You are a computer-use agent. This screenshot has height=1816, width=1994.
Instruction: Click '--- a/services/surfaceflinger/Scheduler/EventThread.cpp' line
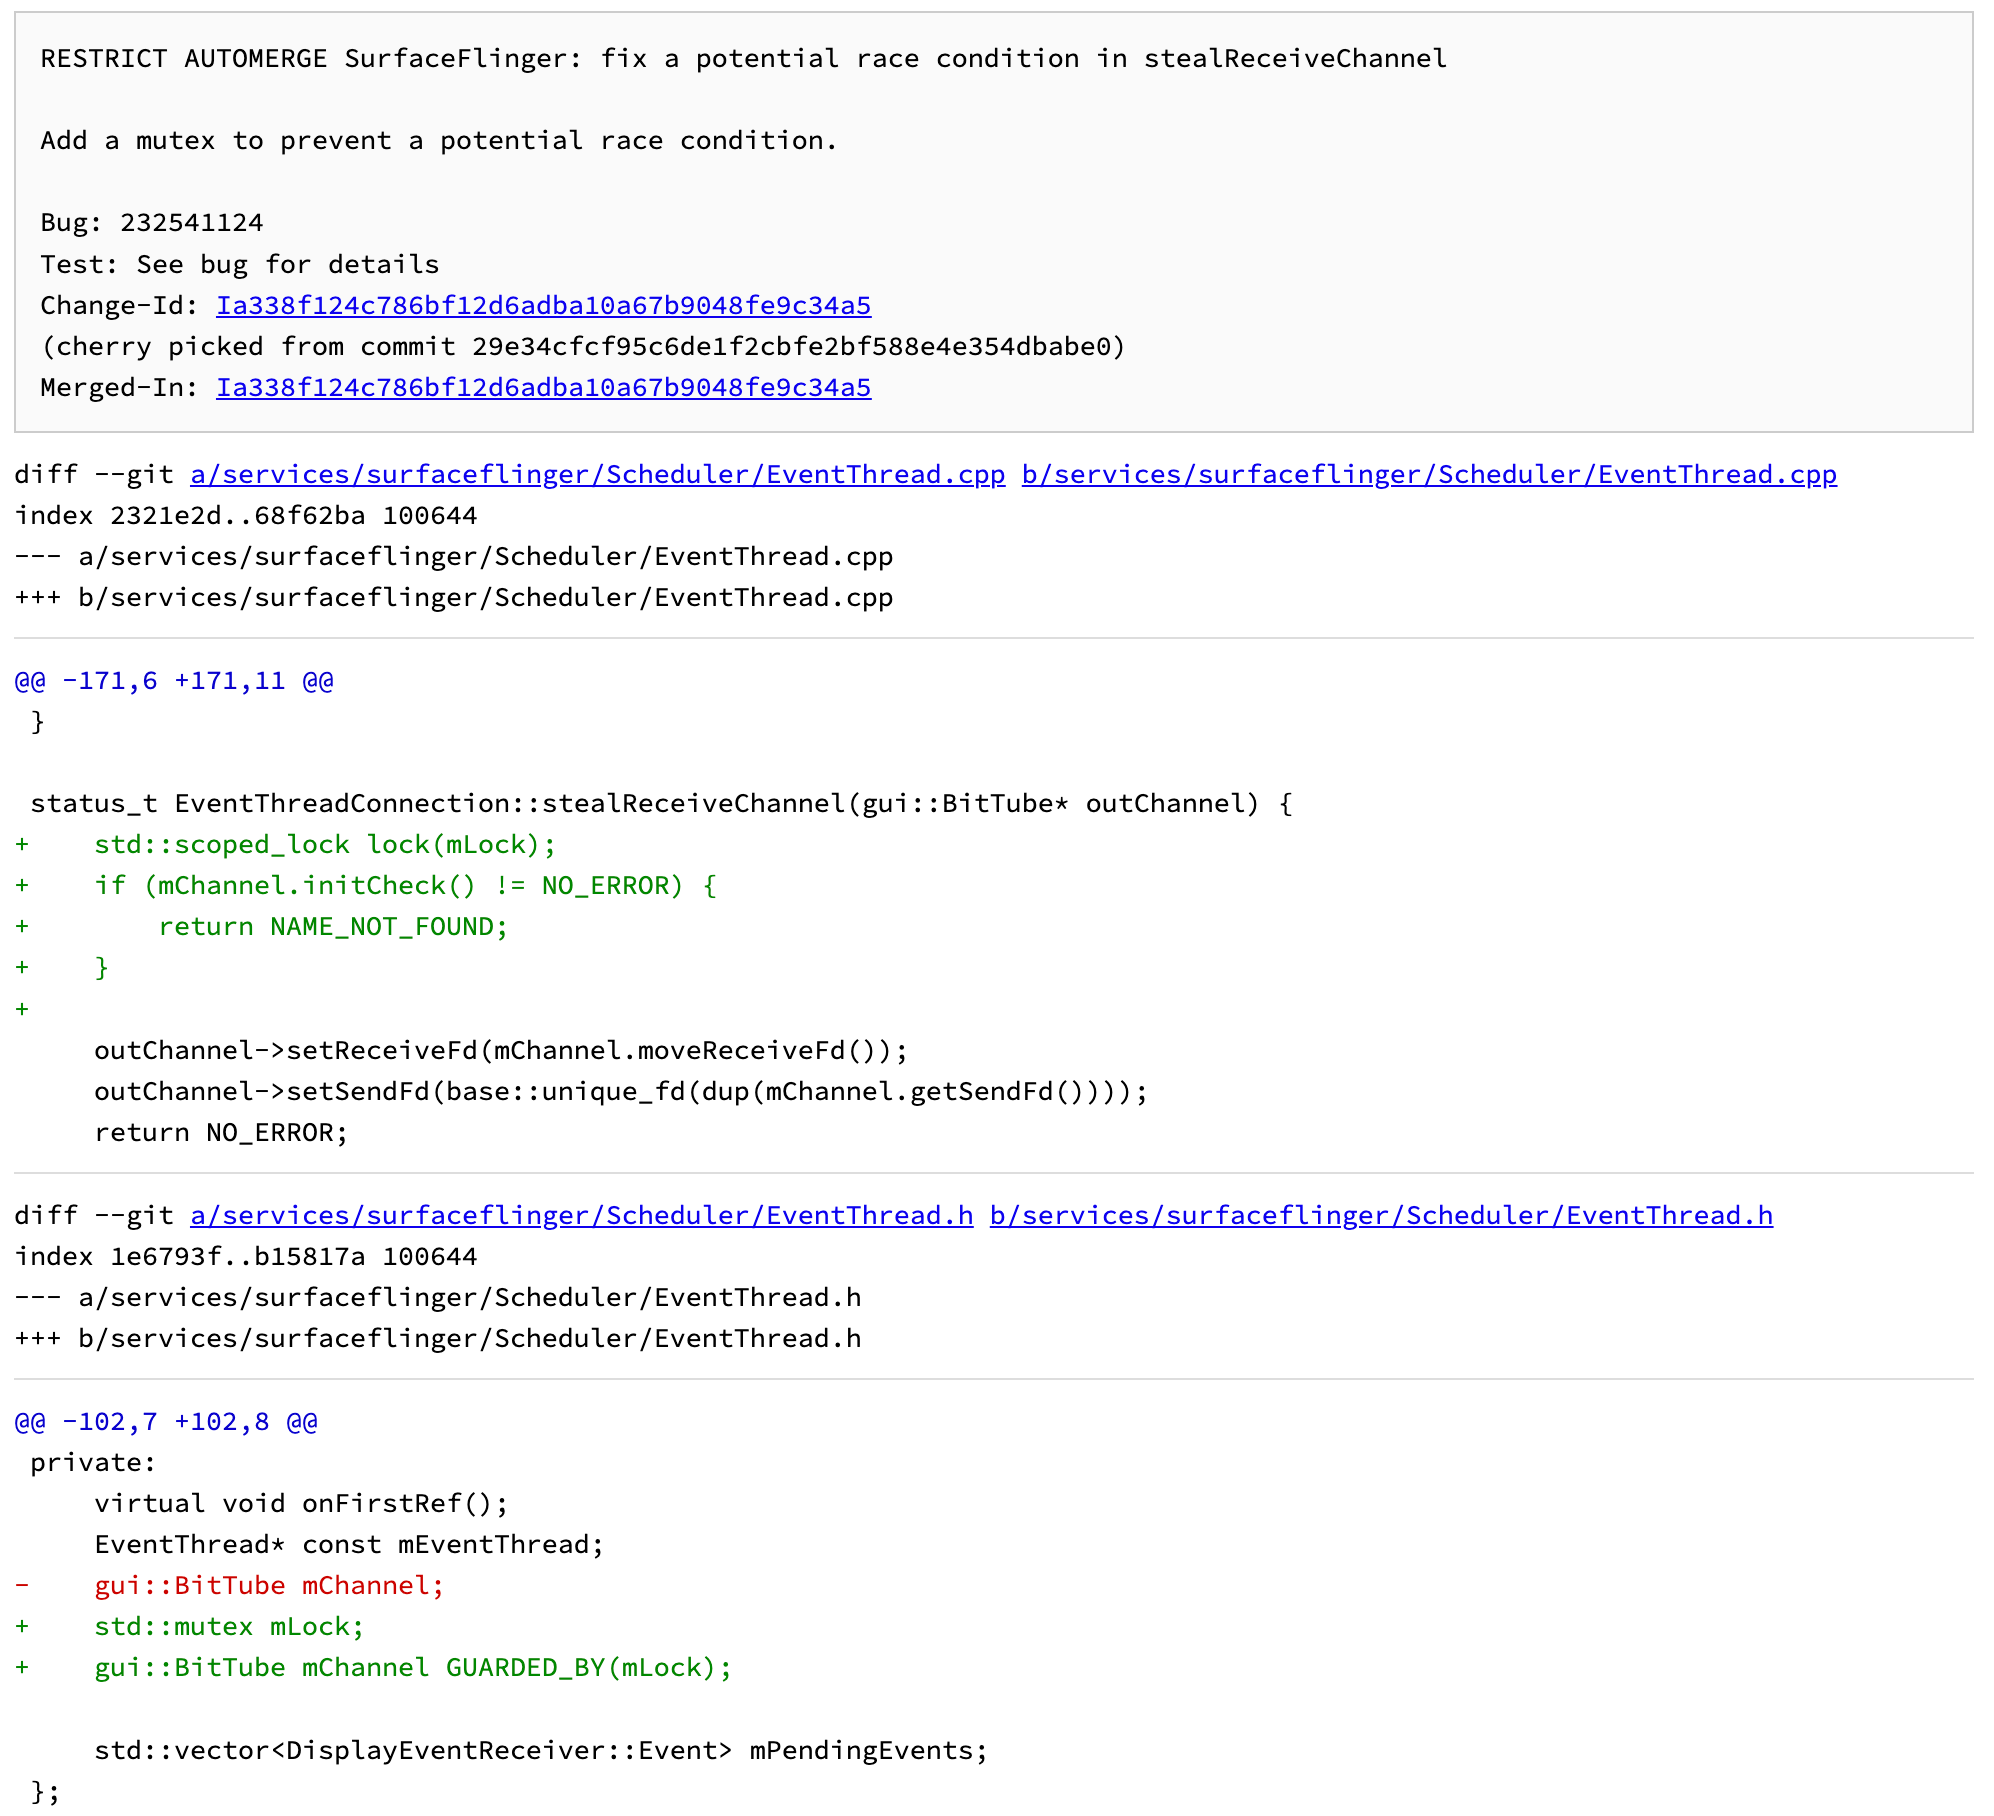coord(454,556)
